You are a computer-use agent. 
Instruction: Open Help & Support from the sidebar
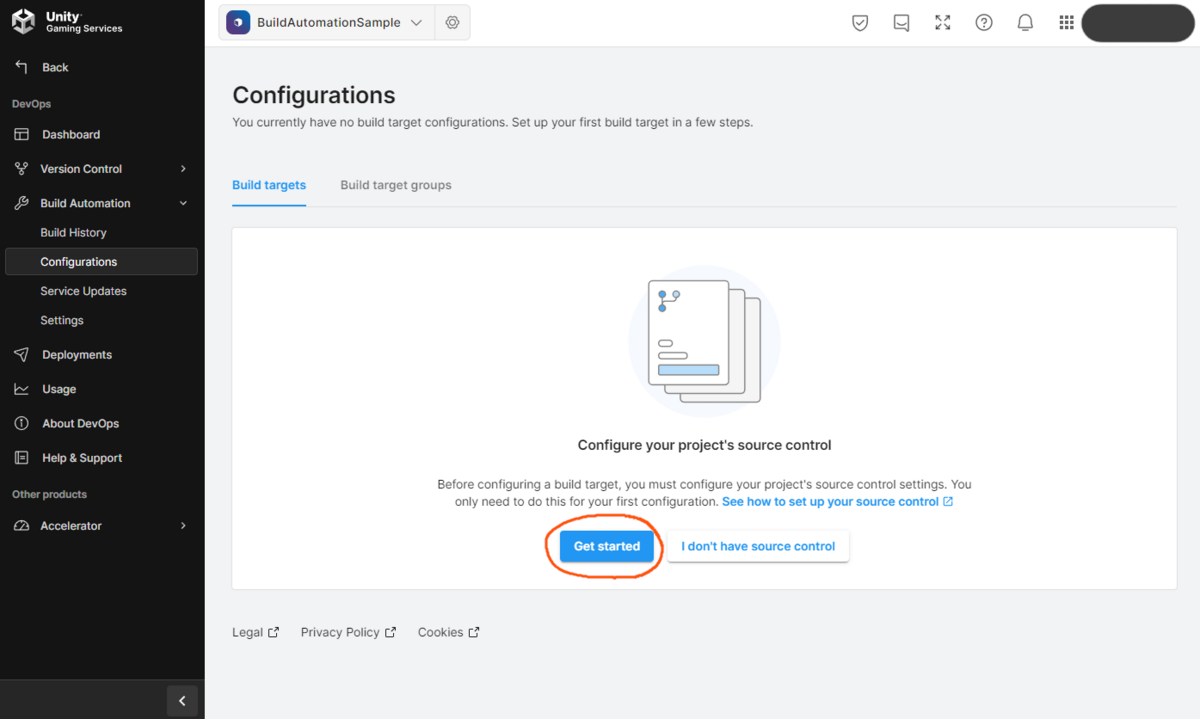pyautogui.click(x=22, y=457)
